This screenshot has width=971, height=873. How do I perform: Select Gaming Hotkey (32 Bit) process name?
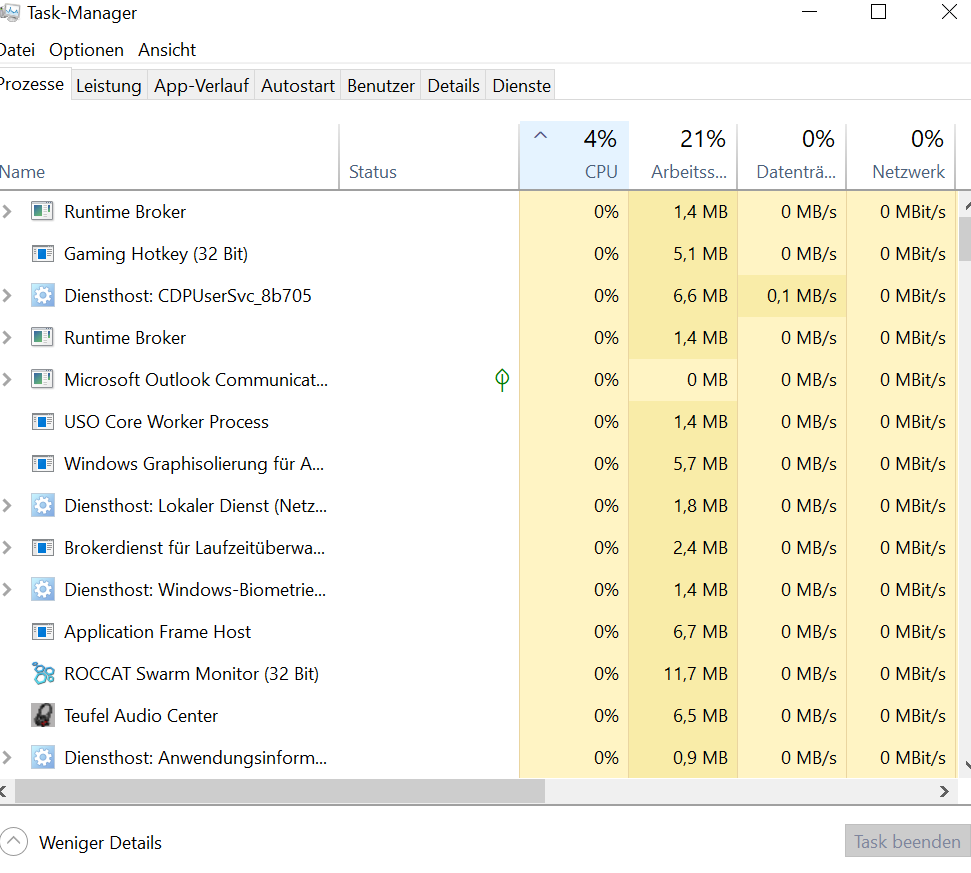click(156, 254)
